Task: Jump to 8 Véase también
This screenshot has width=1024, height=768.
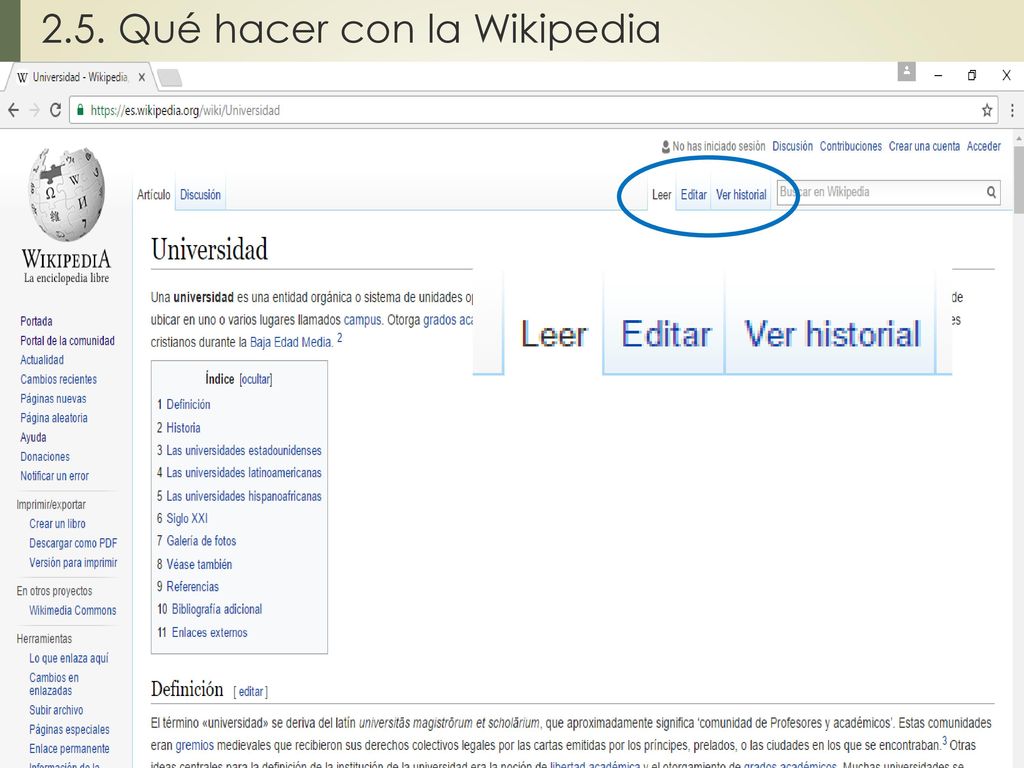Action: pyautogui.click(x=195, y=564)
